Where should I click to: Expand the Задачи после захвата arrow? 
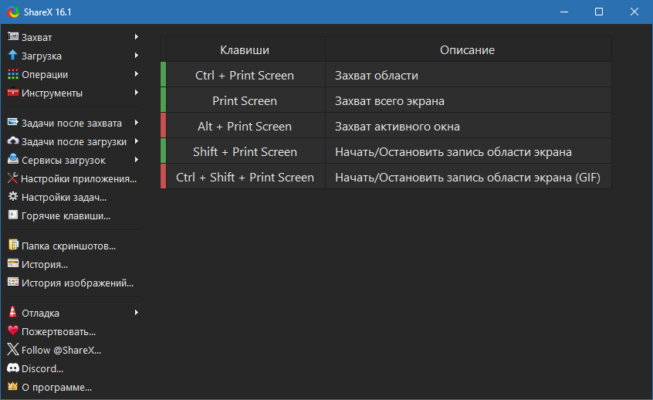point(136,122)
